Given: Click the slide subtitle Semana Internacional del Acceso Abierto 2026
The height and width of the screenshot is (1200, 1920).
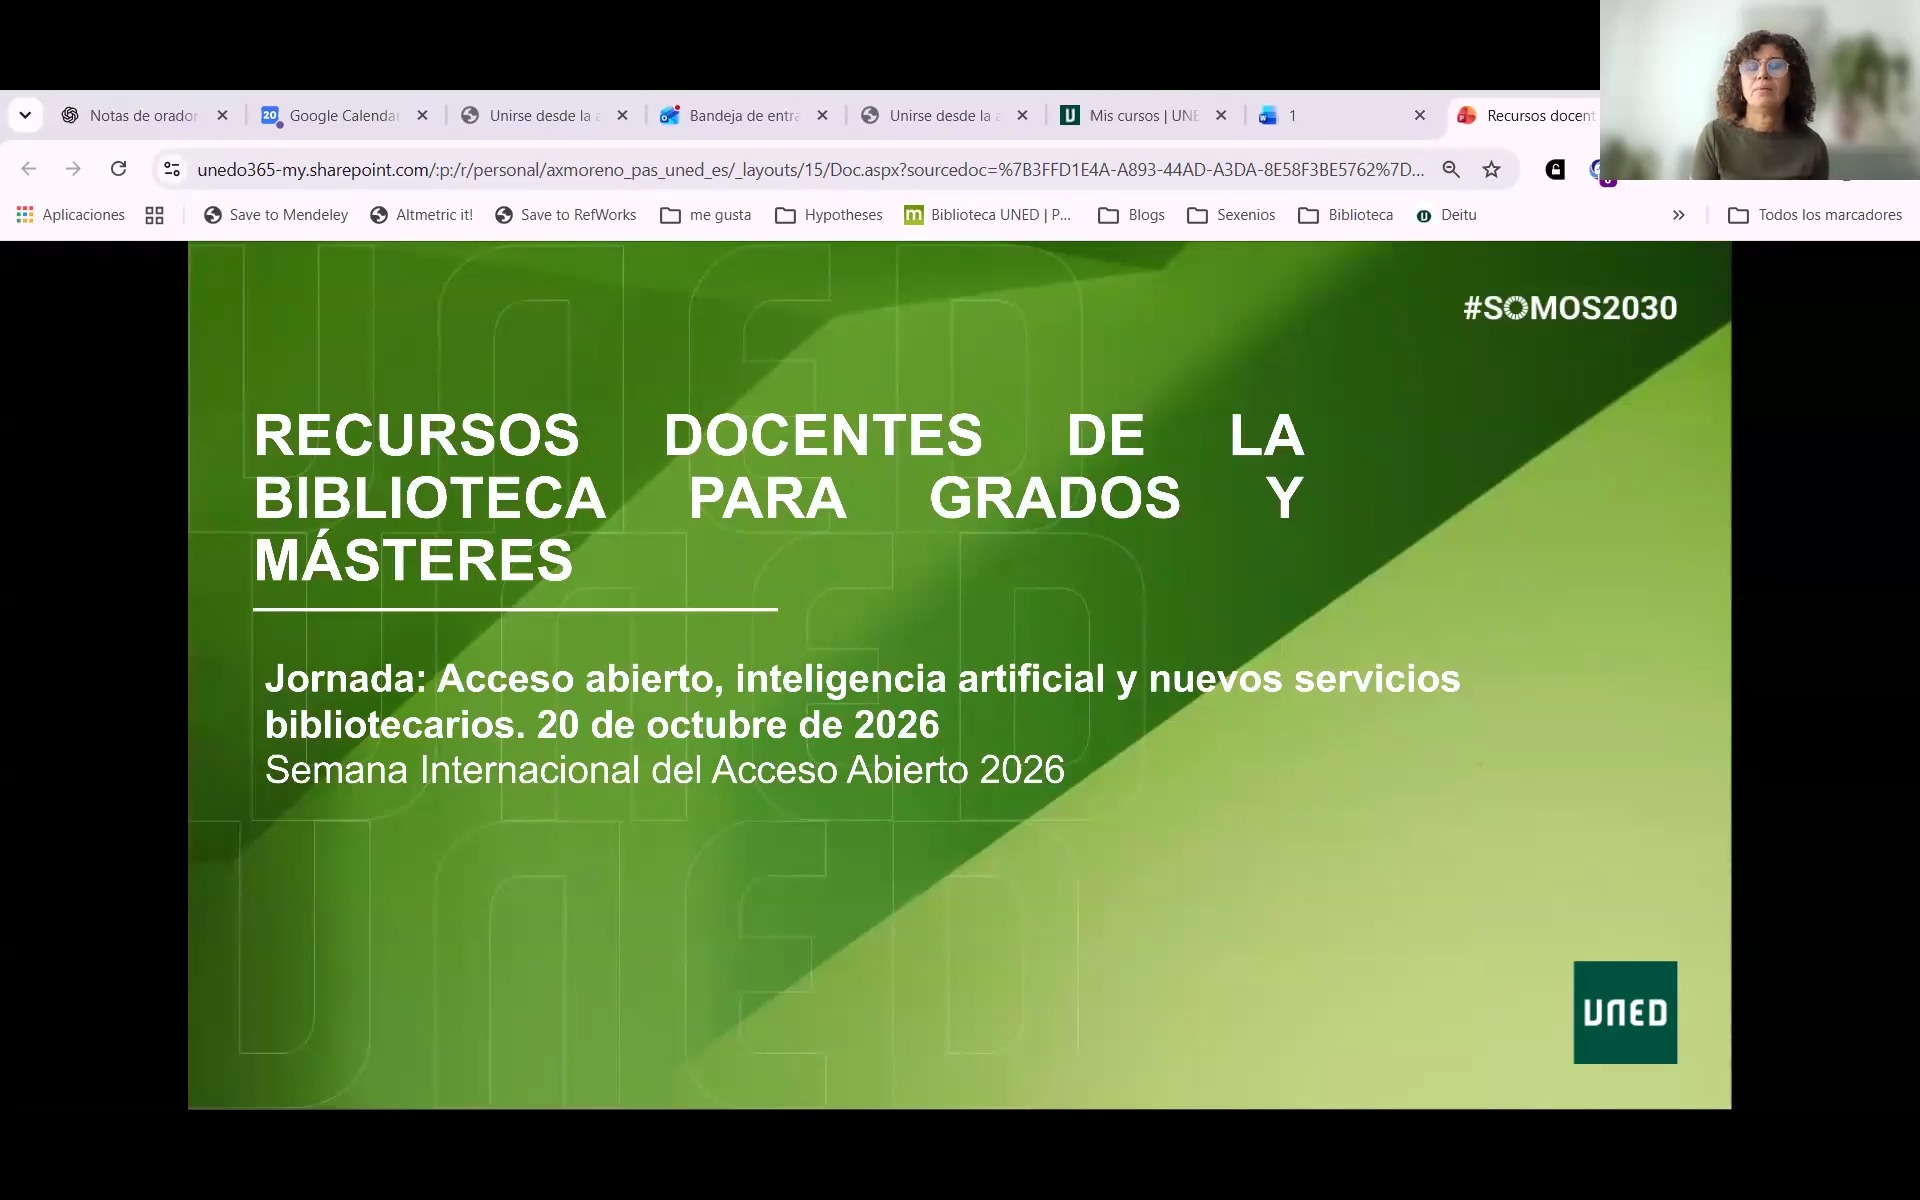Looking at the screenshot, I should pyautogui.click(x=664, y=770).
